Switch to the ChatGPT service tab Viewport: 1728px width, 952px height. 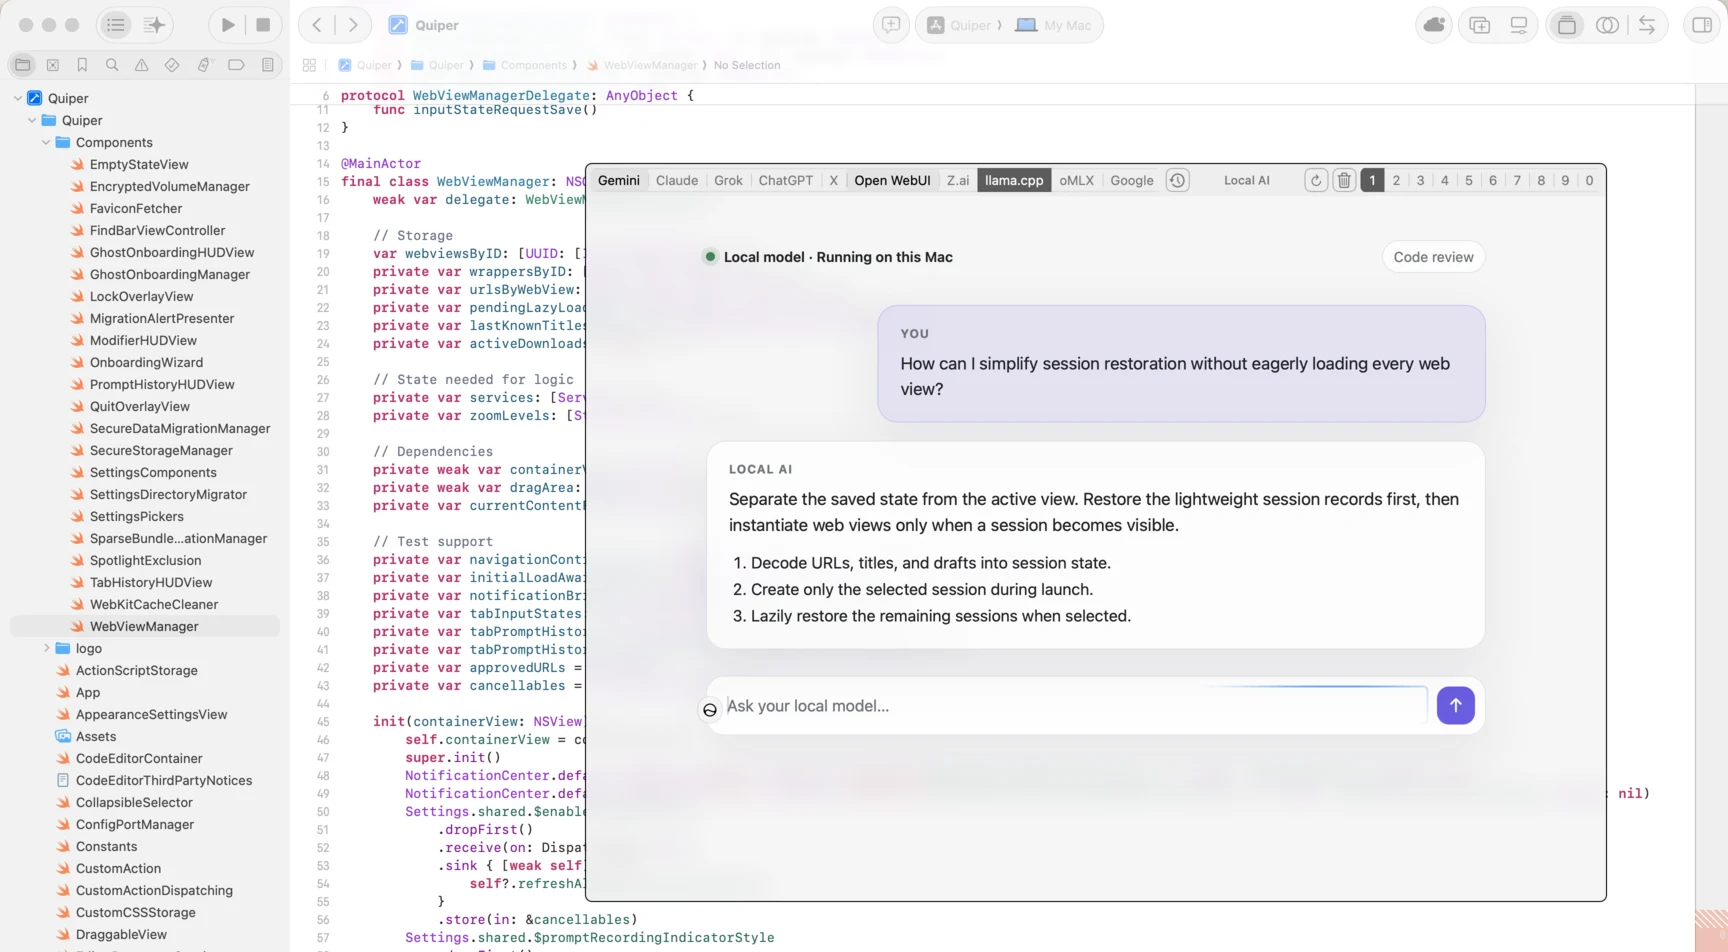pos(786,181)
